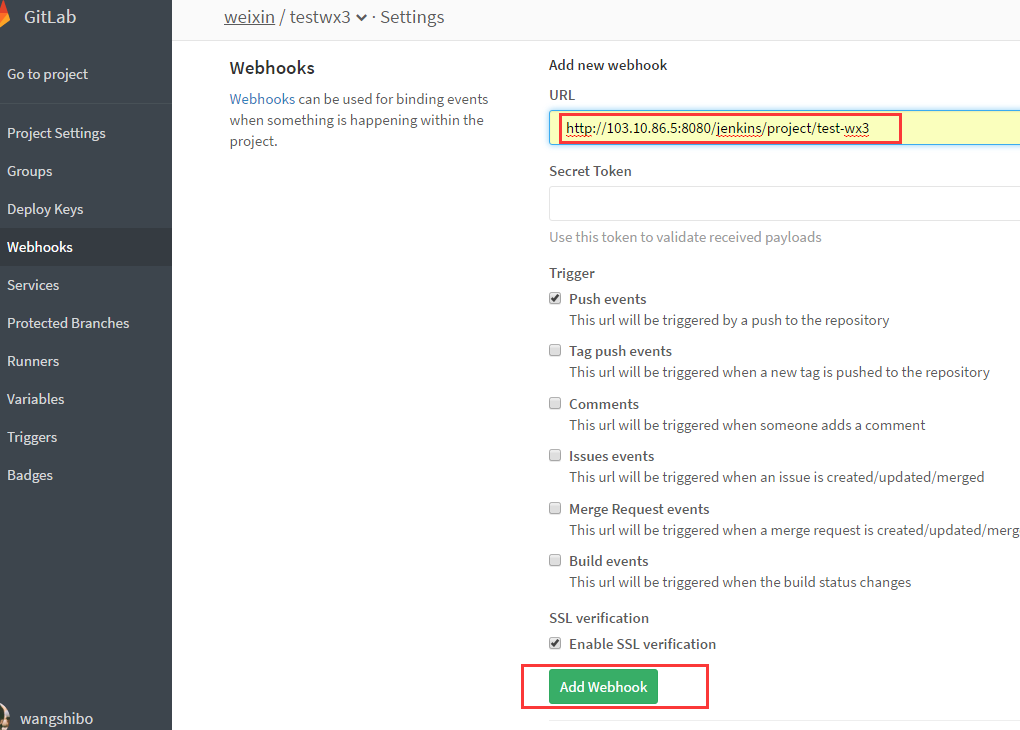Enable the Comments trigger checkbox
The width and height of the screenshot is (1020, 730).
tap(555, 403)
